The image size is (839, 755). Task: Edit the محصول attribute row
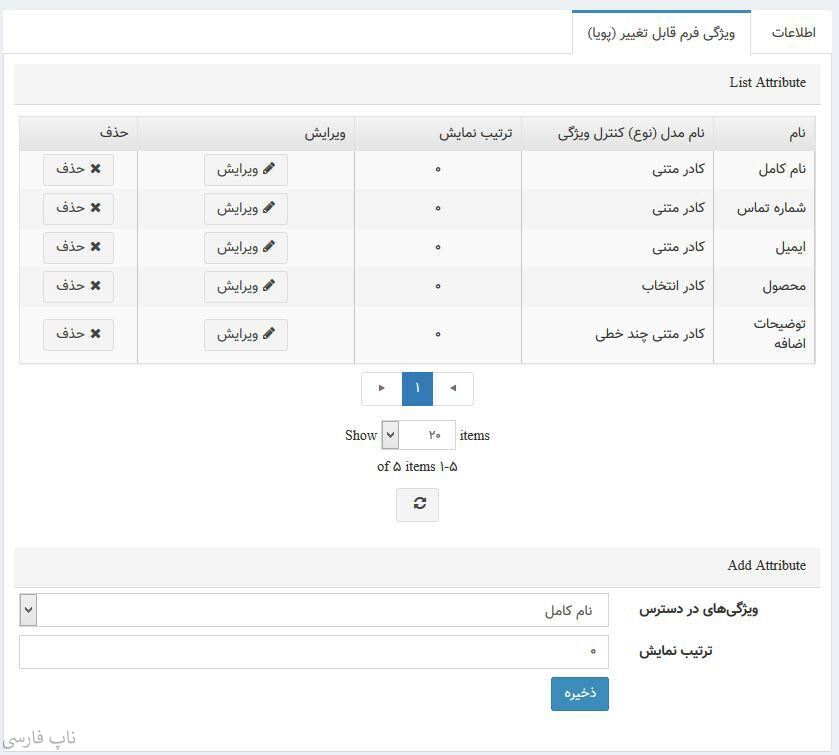246,286
